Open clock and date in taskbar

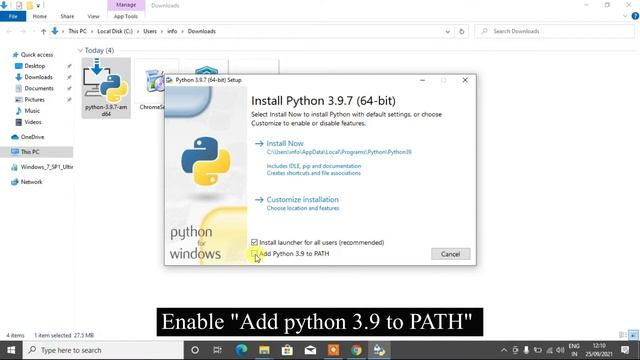pos(599,350)
